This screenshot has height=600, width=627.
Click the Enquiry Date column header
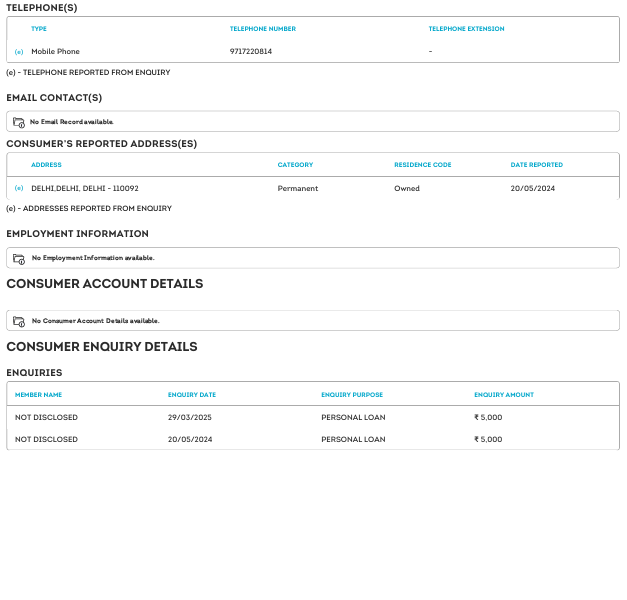tap(192, 395)
